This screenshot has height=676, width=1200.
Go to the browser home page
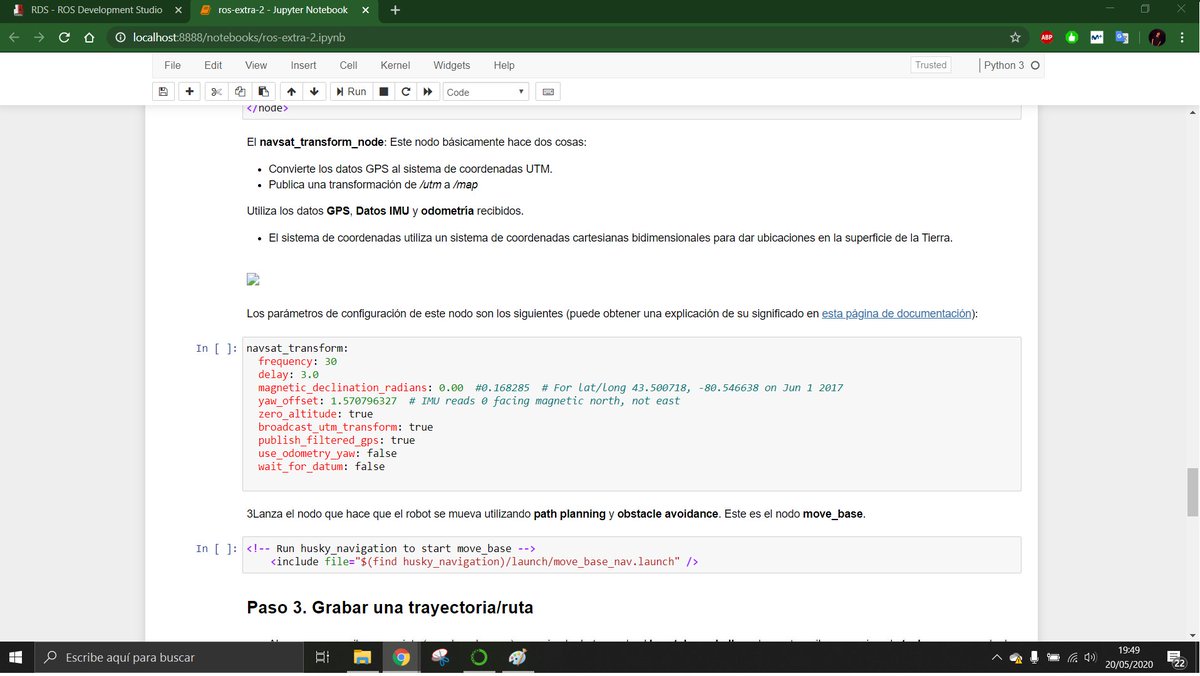[89, 37]
